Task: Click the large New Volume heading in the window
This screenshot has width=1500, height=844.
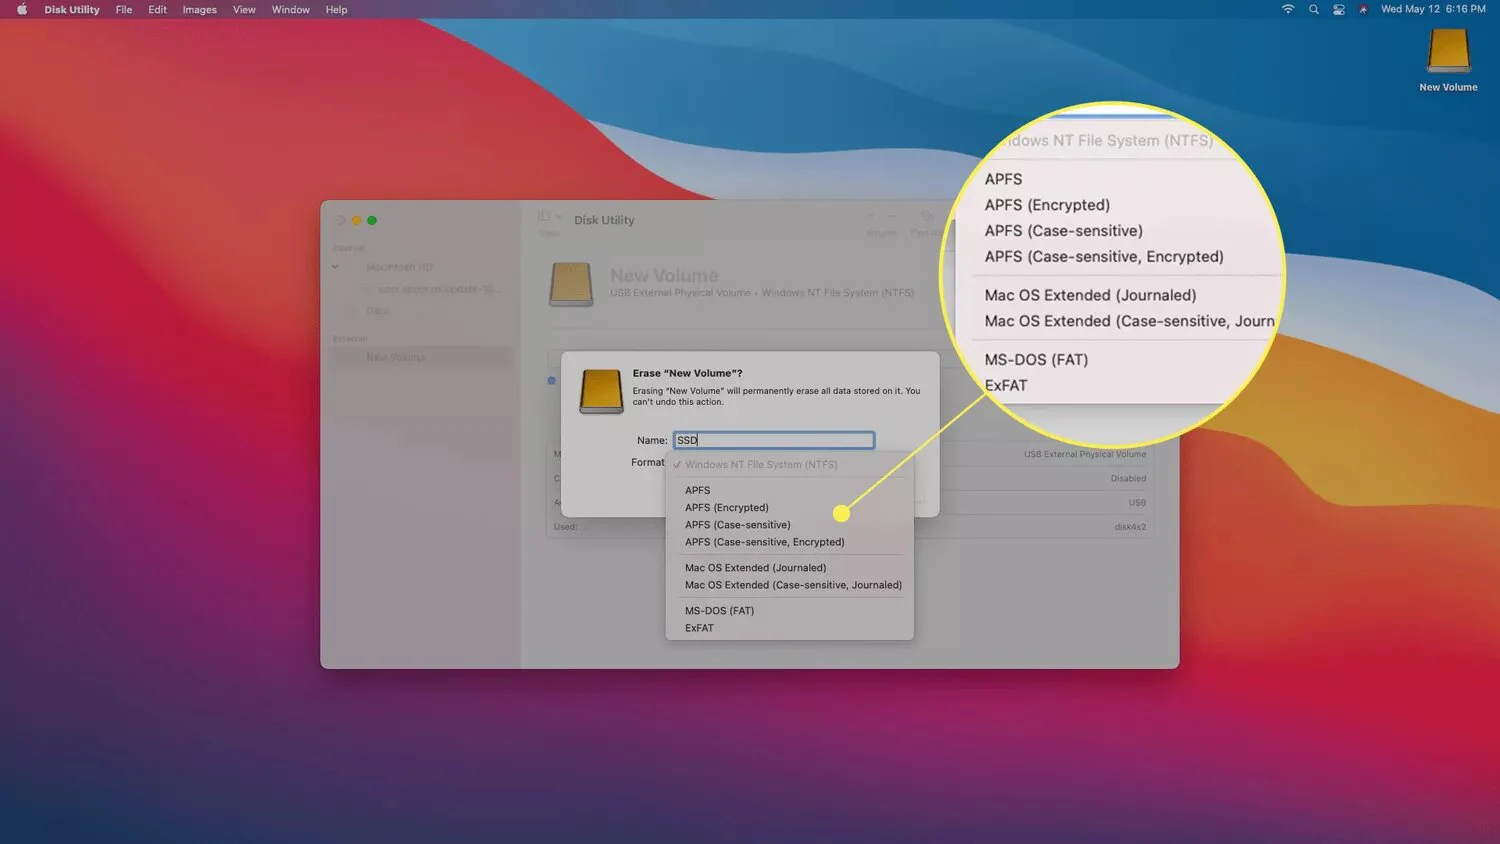Action: (664, 275)
